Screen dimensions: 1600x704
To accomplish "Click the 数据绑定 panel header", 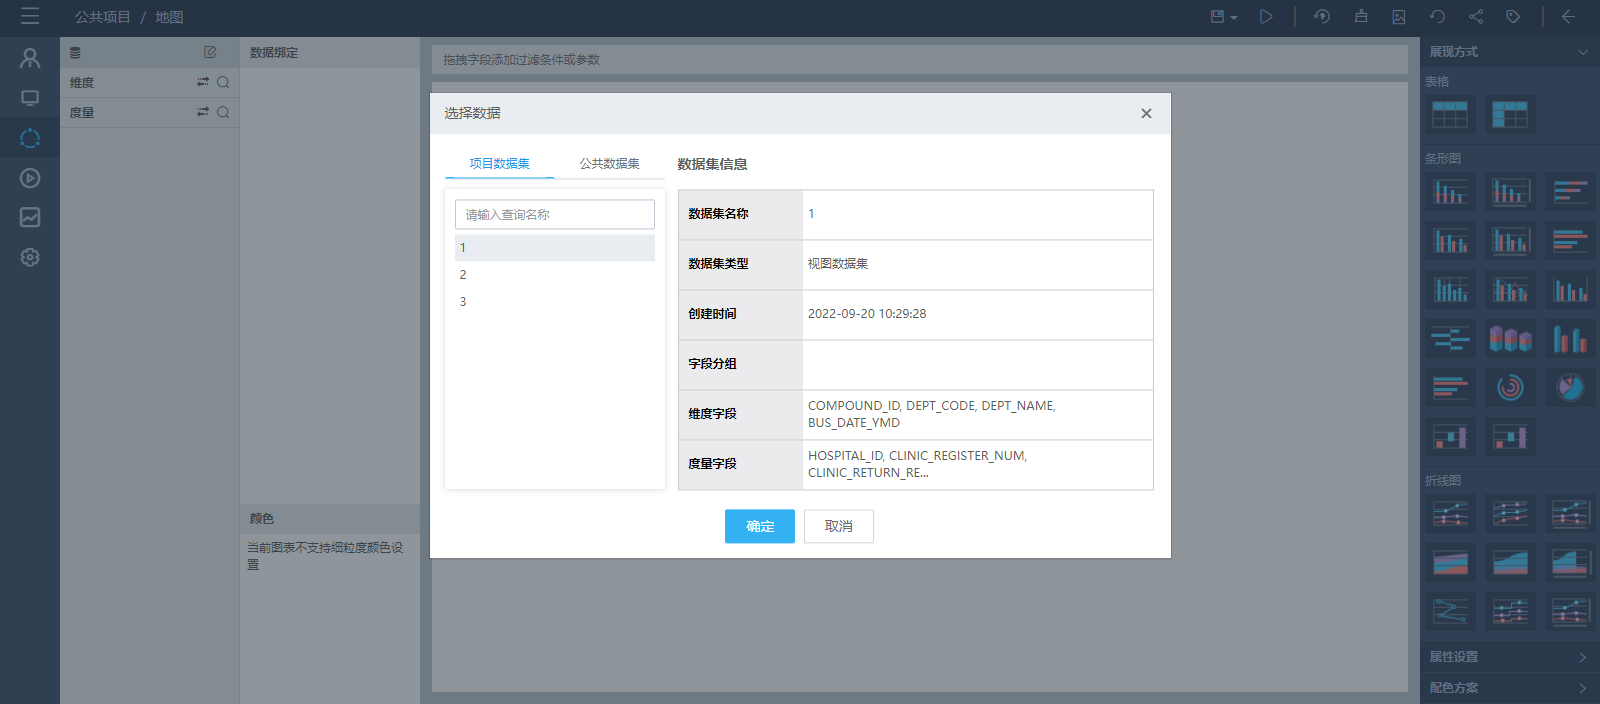I will tap(330, 52).
